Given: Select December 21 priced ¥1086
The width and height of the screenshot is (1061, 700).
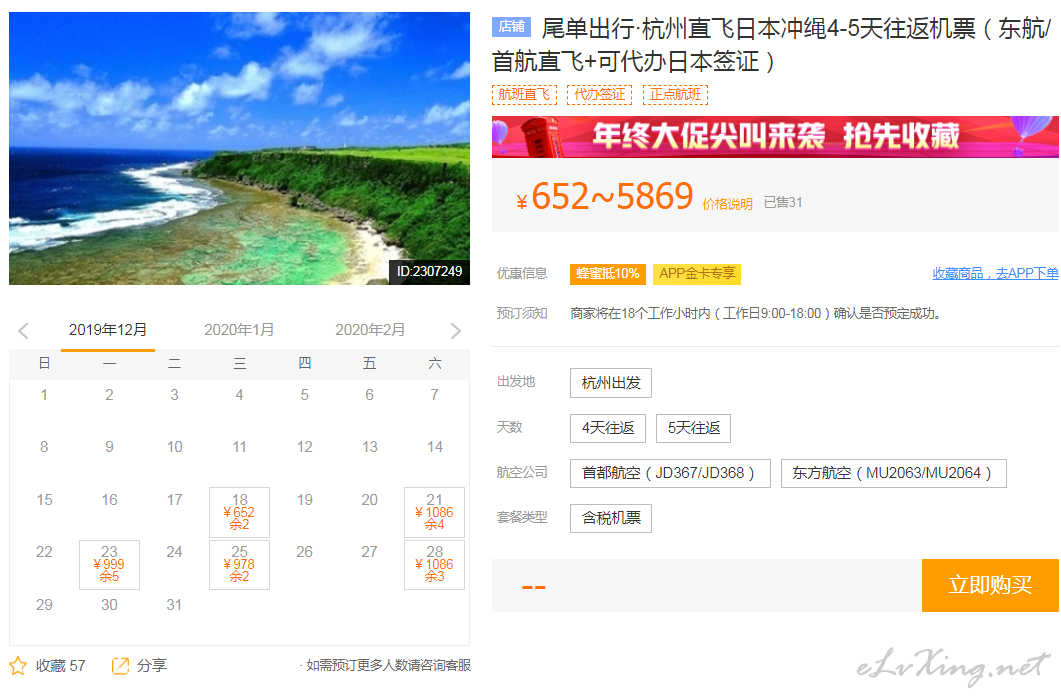Looking at the screenshot, I should 434,512.
